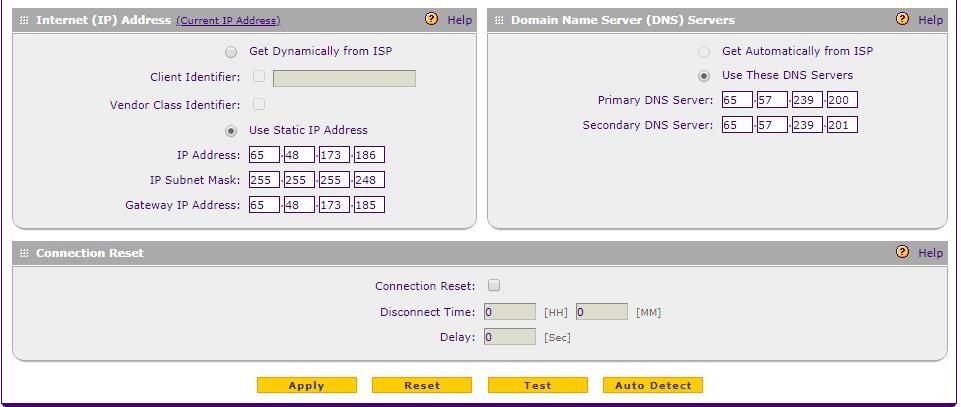961x407 pixels.
Task: Open the Current IP Address link
Action: coord(228,21)
